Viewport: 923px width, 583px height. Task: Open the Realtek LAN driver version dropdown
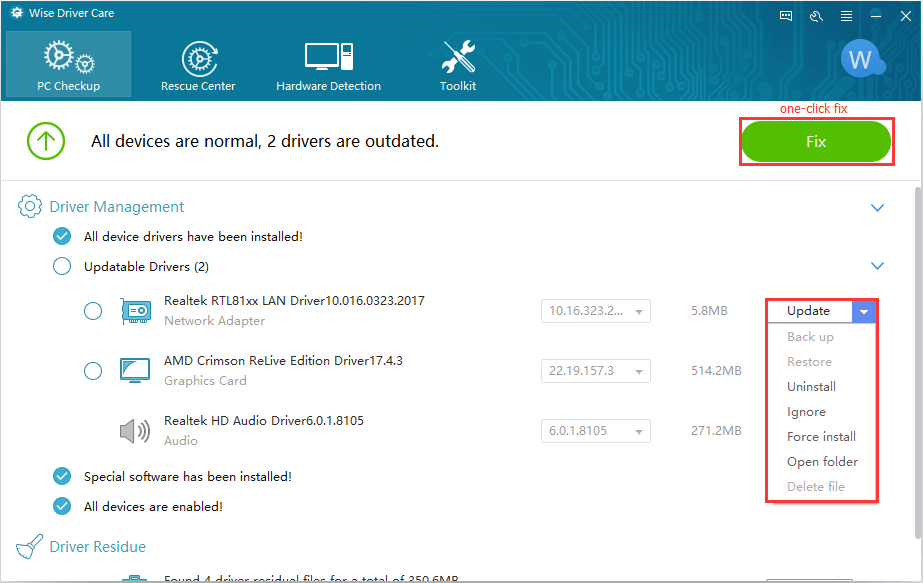637,311
